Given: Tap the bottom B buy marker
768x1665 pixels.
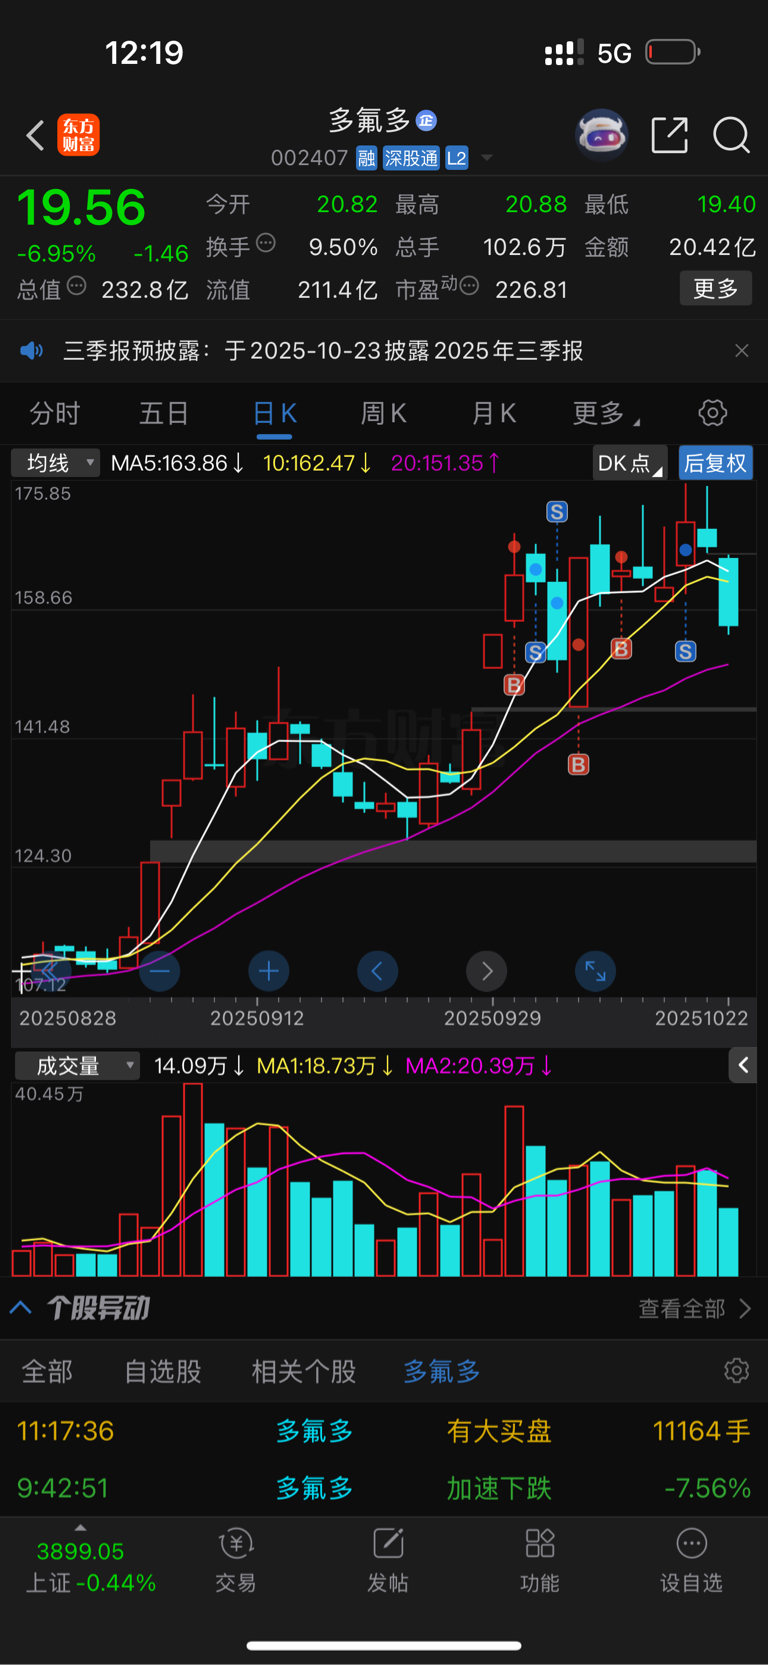Looking at the screenshot, I should [x=578, y=765].
